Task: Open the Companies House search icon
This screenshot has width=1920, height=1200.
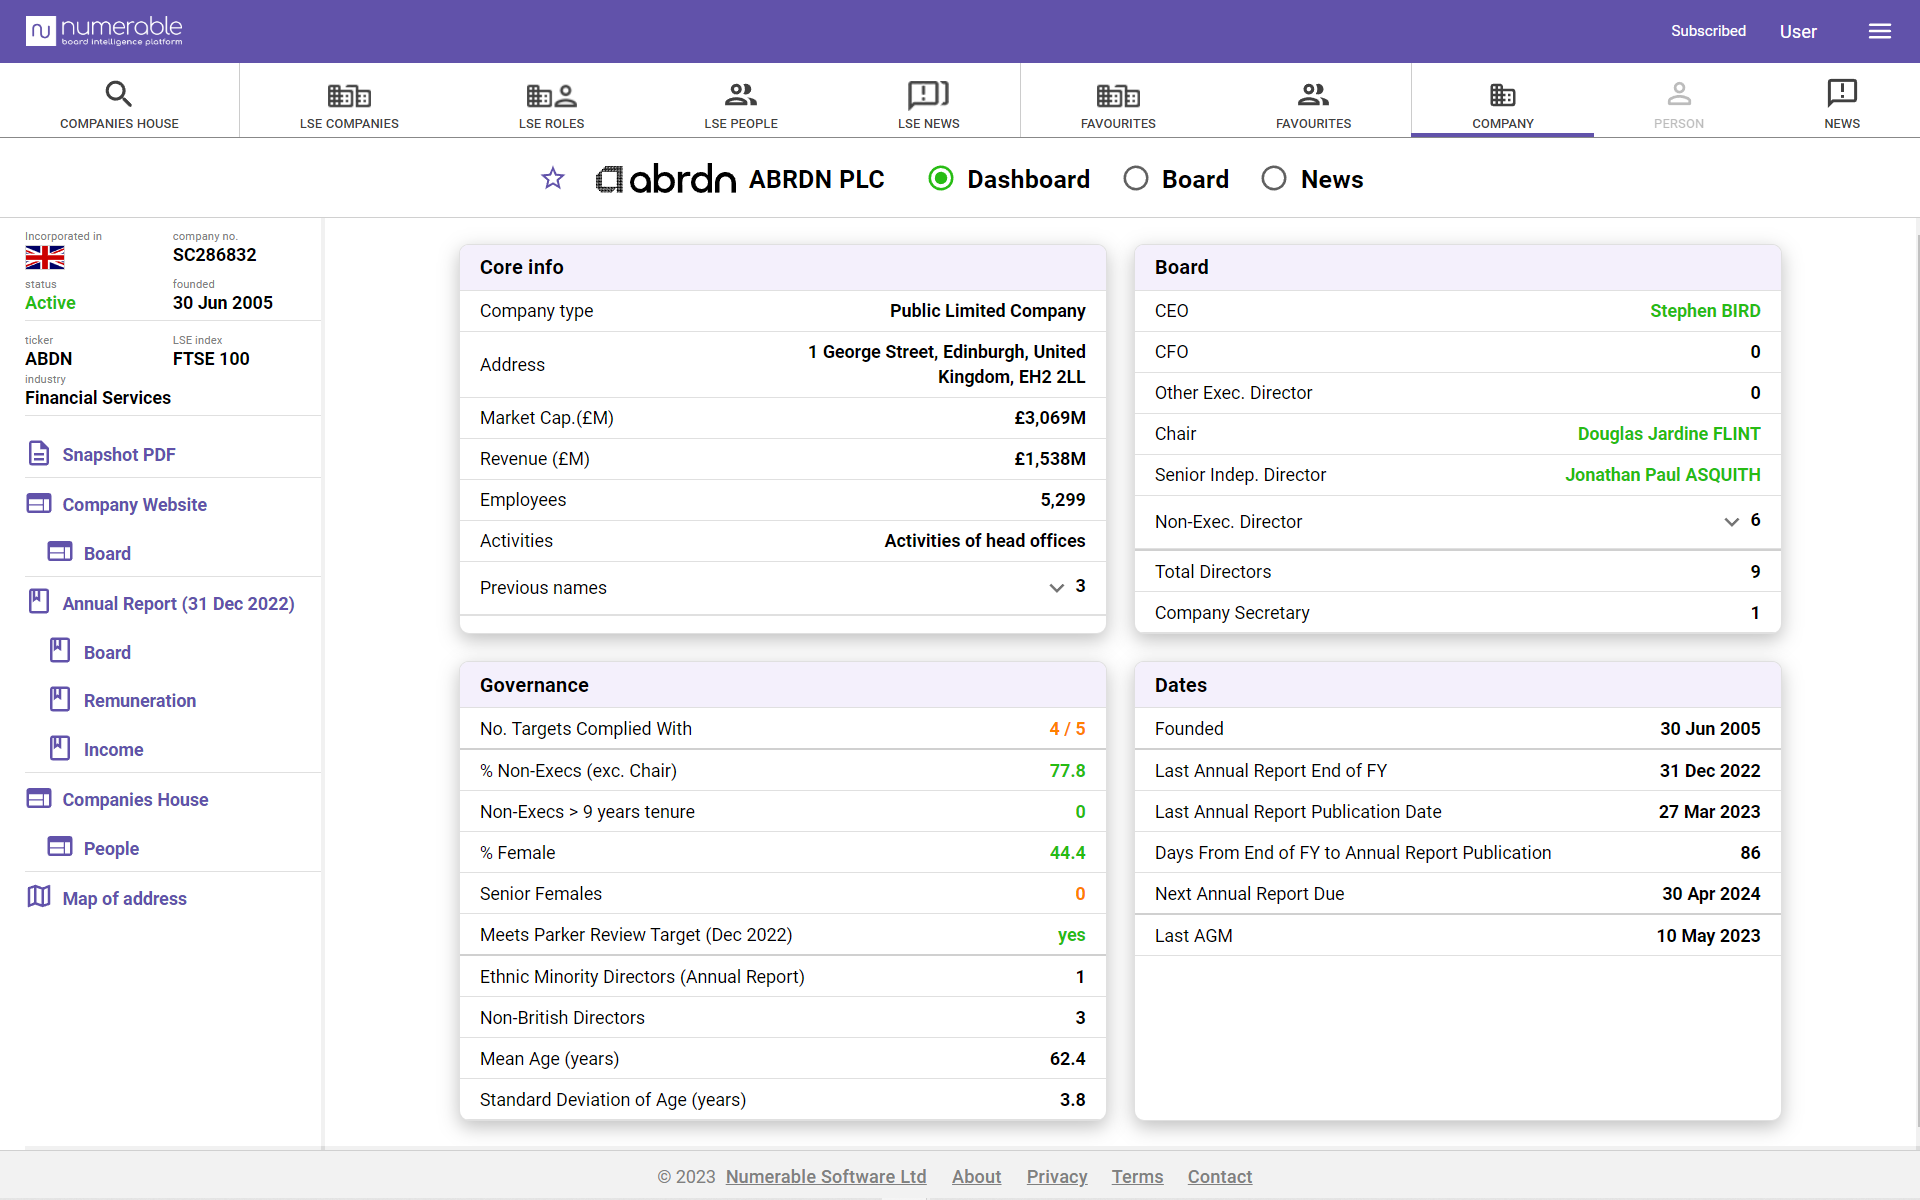Action: tap(119, 94)
